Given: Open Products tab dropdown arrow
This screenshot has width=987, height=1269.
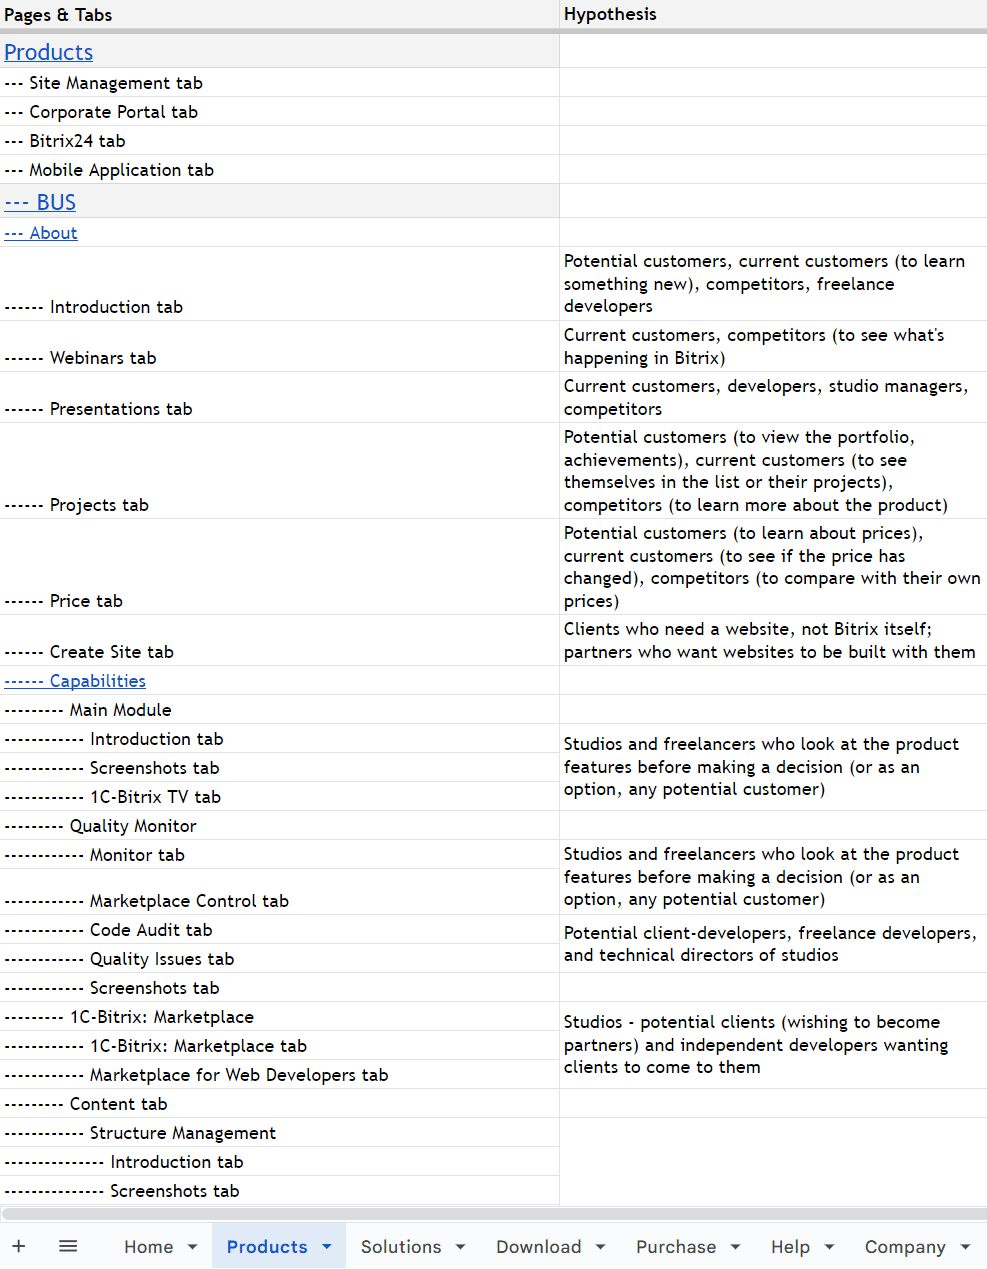Looking at the screenshot, I should tap(326, 1247).
